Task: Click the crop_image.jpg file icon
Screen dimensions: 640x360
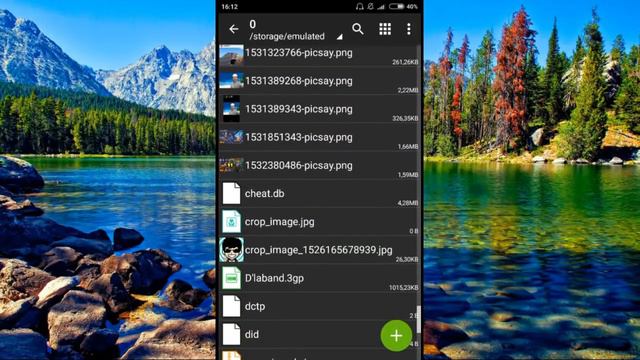Action: (231, 222)
